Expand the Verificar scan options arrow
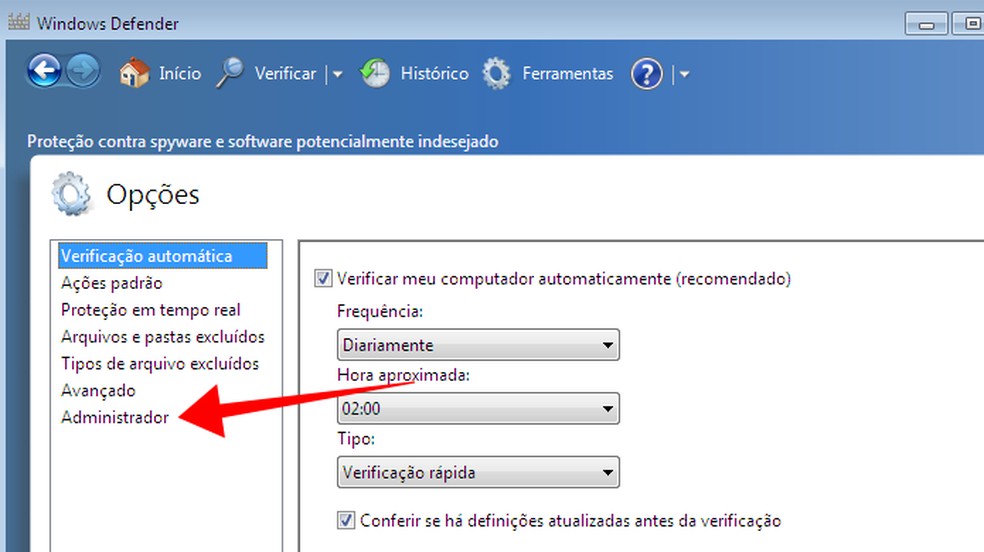This screenshot has height=552, width=984. (338, 74)
